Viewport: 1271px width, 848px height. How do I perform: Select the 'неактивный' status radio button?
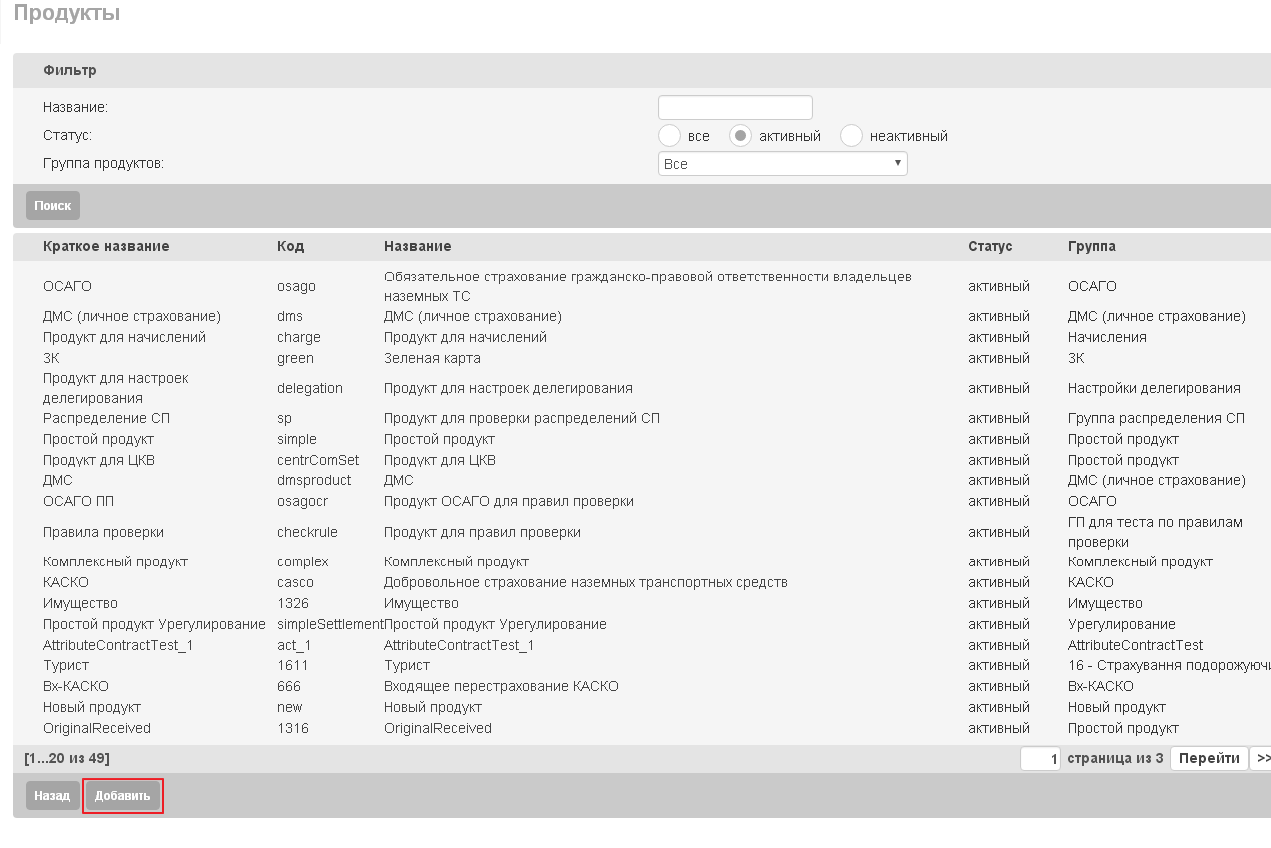point(851,135)
